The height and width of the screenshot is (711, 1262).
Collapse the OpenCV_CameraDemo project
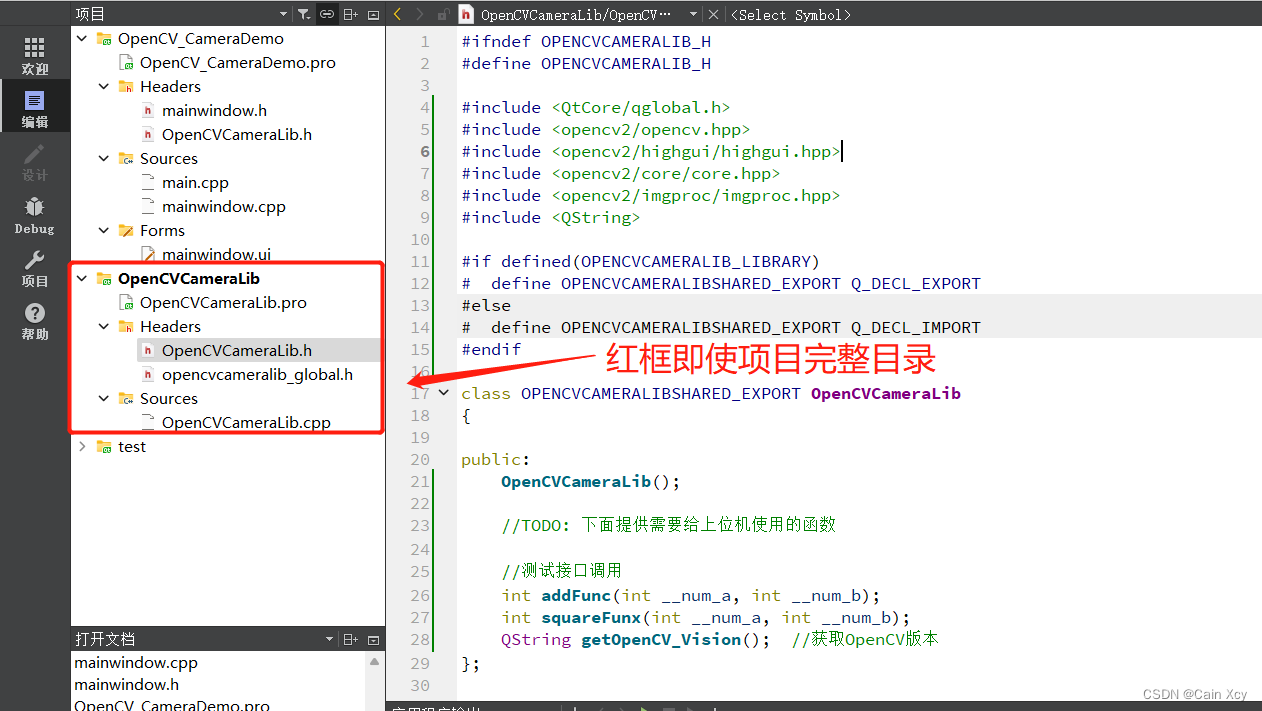click(83, 38)
